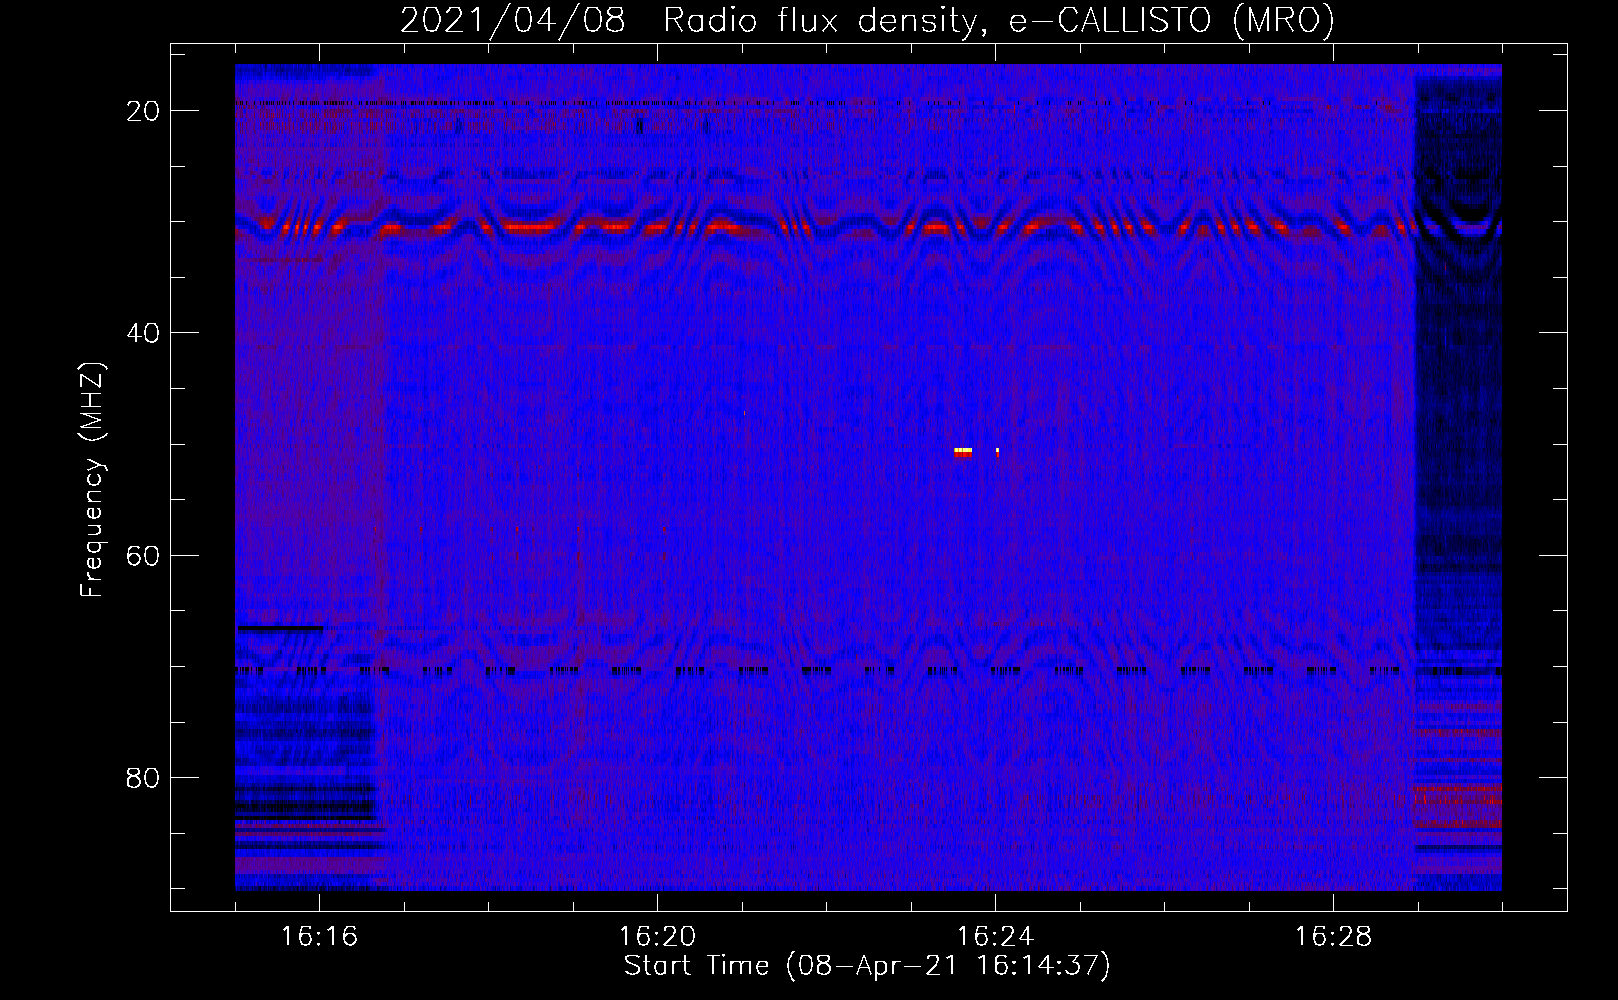Click the 16:16 time tick label
Image resolution: width=1618 pixels, height=1000 pixels.
[x=319, y=936]
